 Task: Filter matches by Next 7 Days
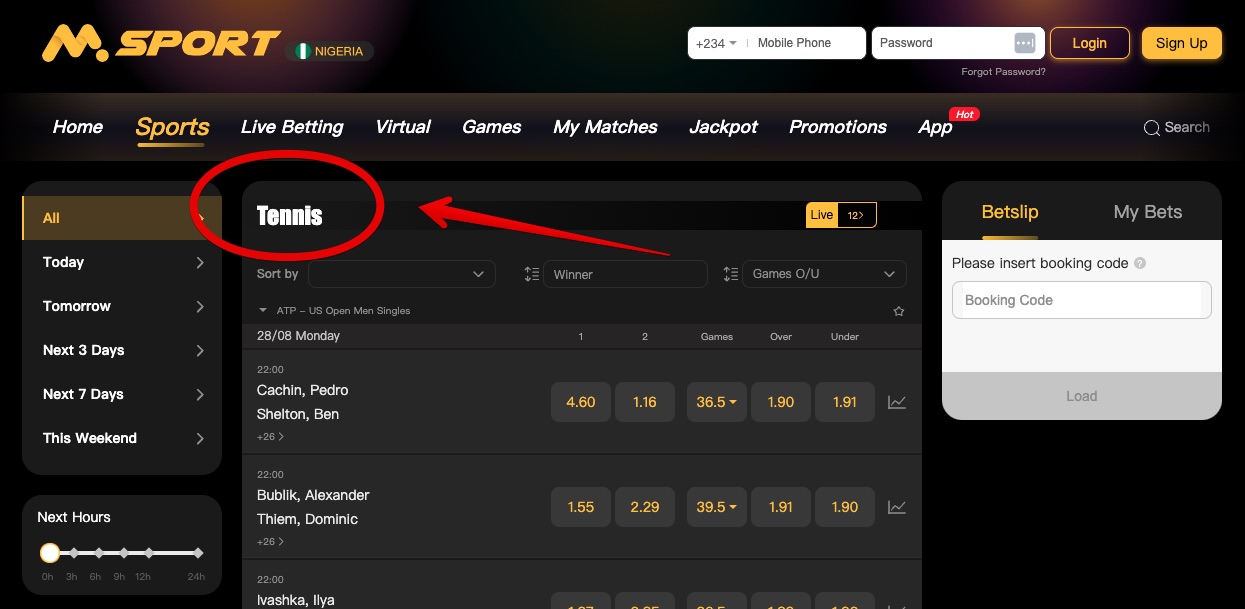pyautogui.click(x=122, y=394)
